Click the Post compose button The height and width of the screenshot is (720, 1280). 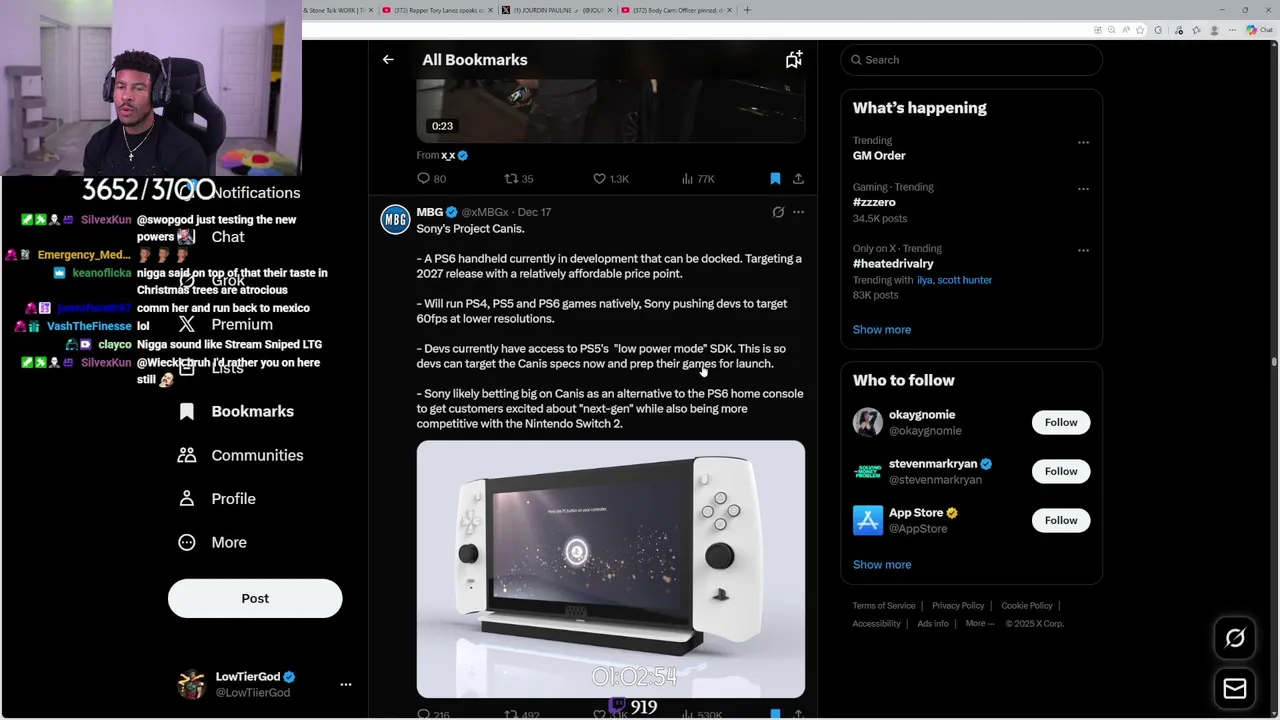click(255, 599)
